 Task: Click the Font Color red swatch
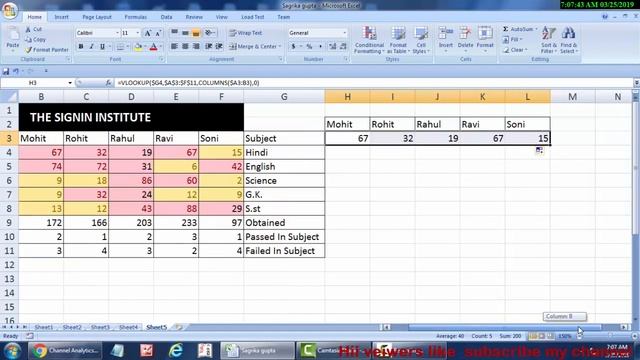coord(153,47)
